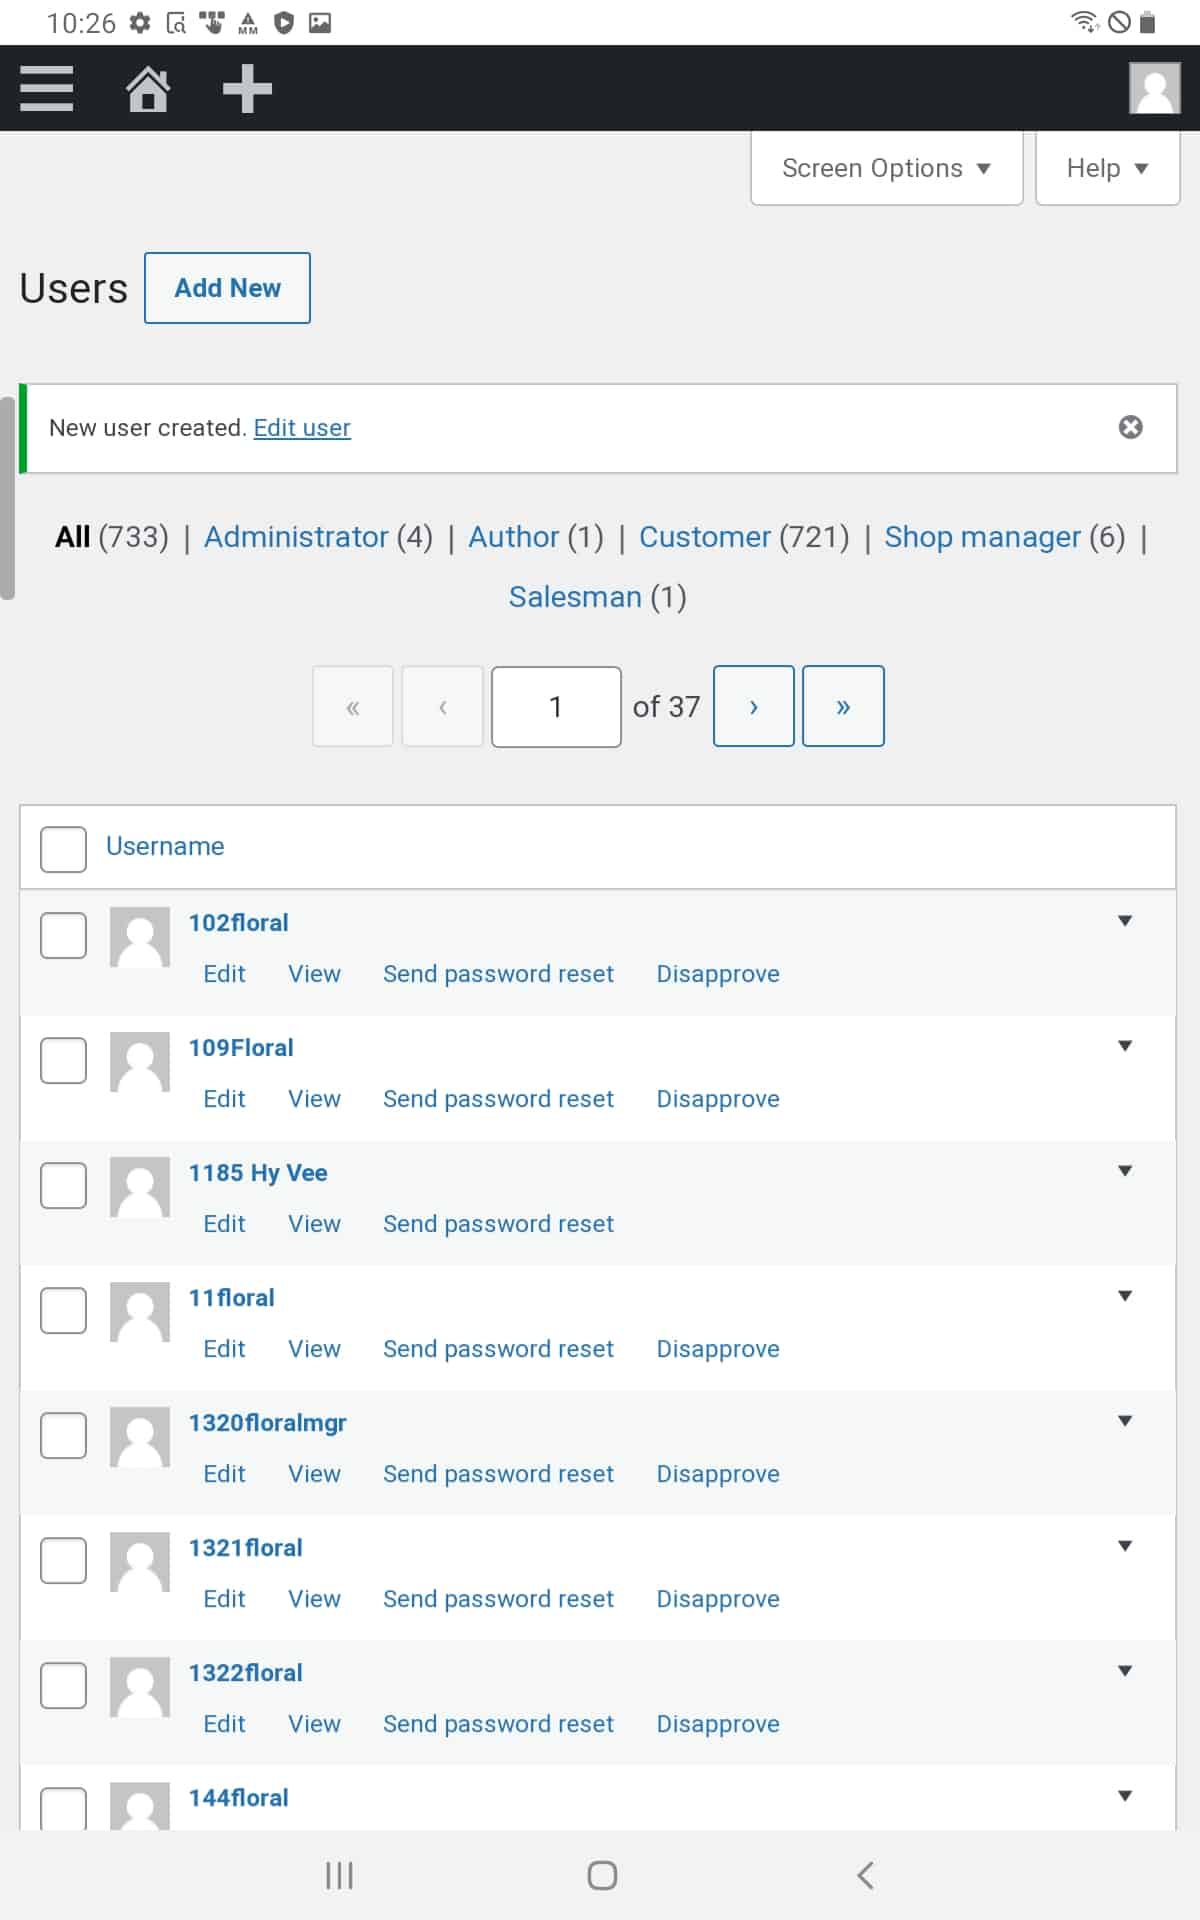Check the 1322floral row checkbox
Viewport: 1200px width, 1920px height.
pos(63,1685)
